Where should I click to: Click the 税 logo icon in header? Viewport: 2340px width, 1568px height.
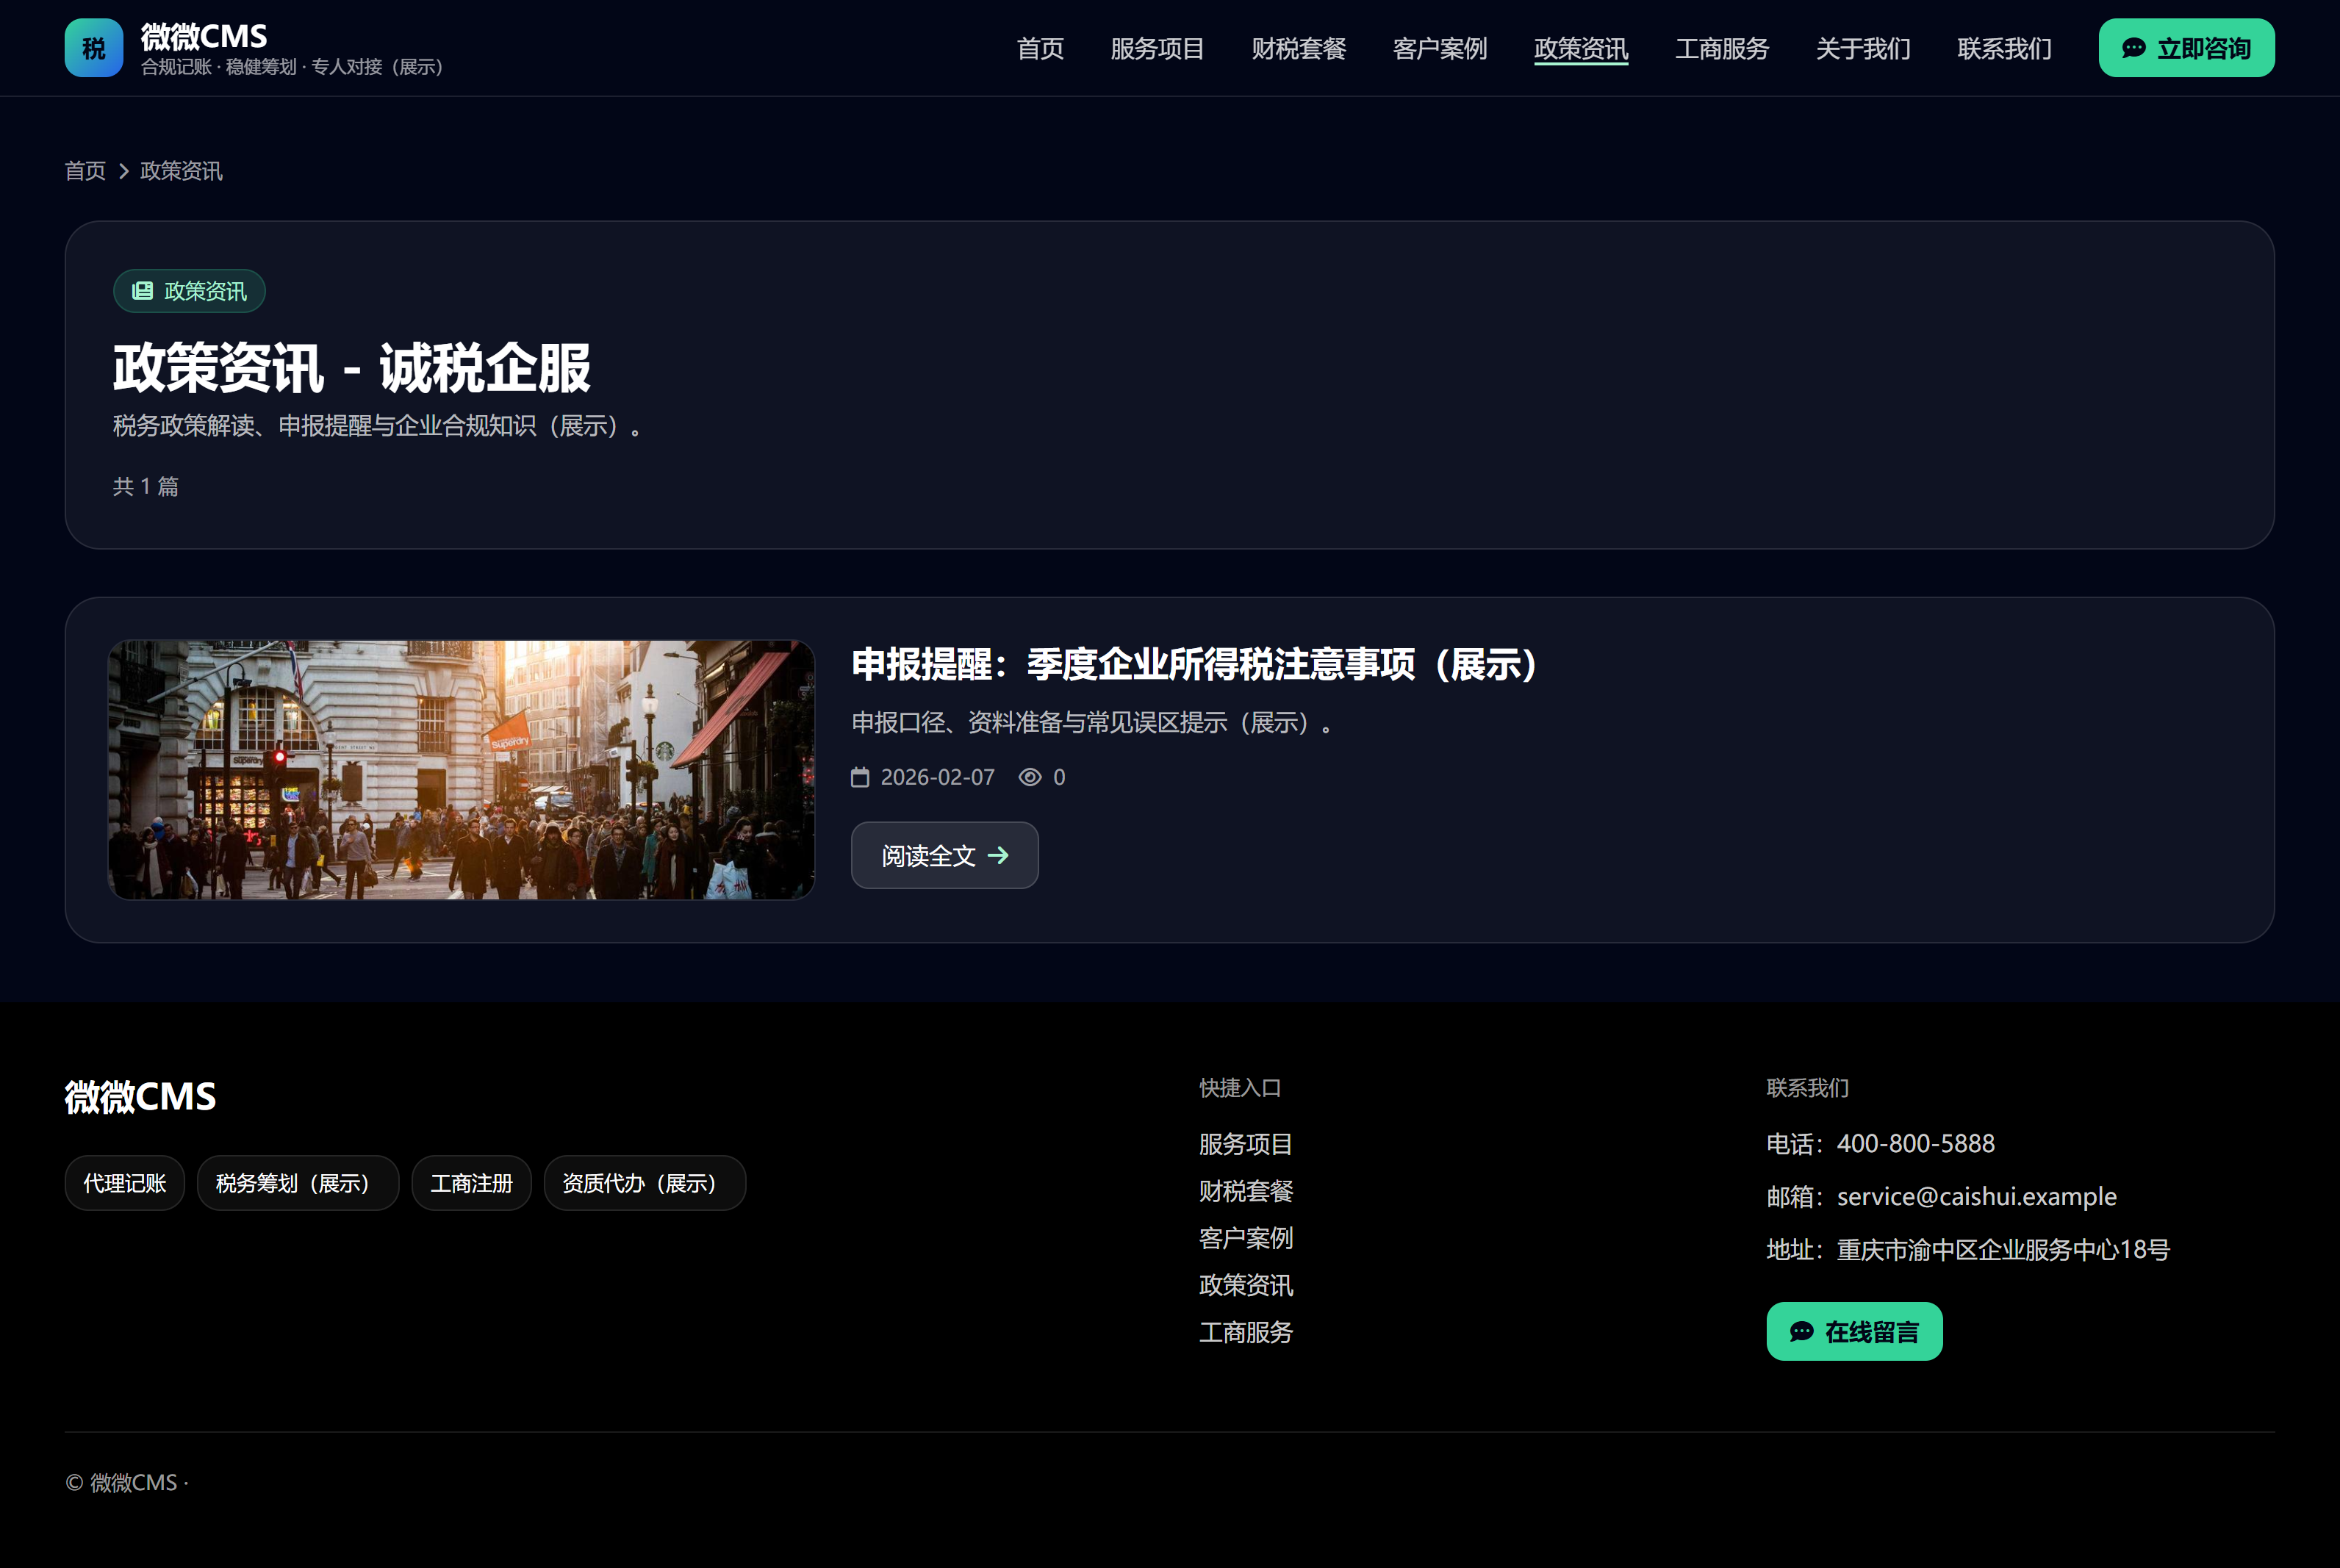[93, 48]
